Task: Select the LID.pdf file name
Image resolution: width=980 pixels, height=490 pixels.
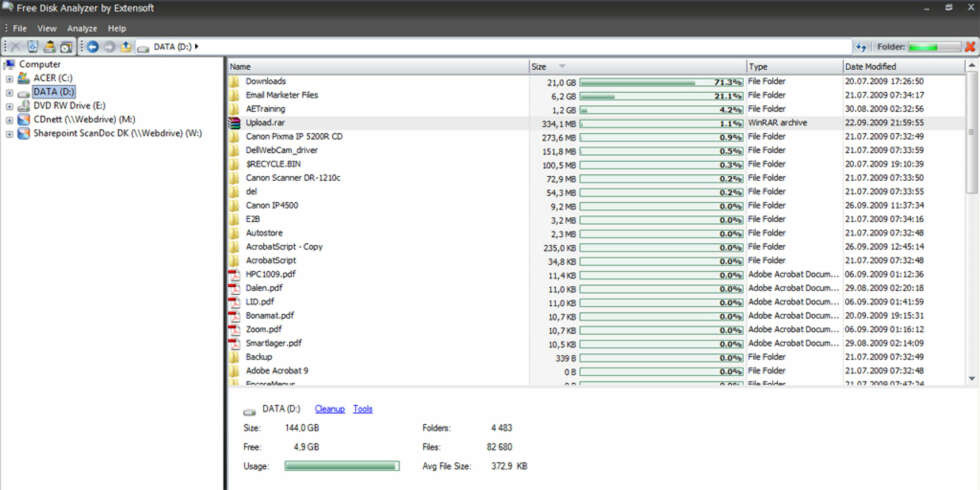Action: coord(259,302)
